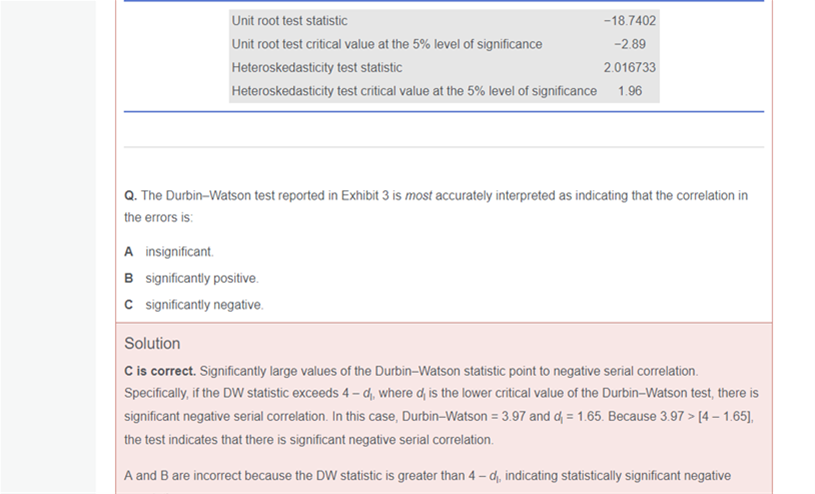
Task: Click the Solution heading
Action: (152, 343)
